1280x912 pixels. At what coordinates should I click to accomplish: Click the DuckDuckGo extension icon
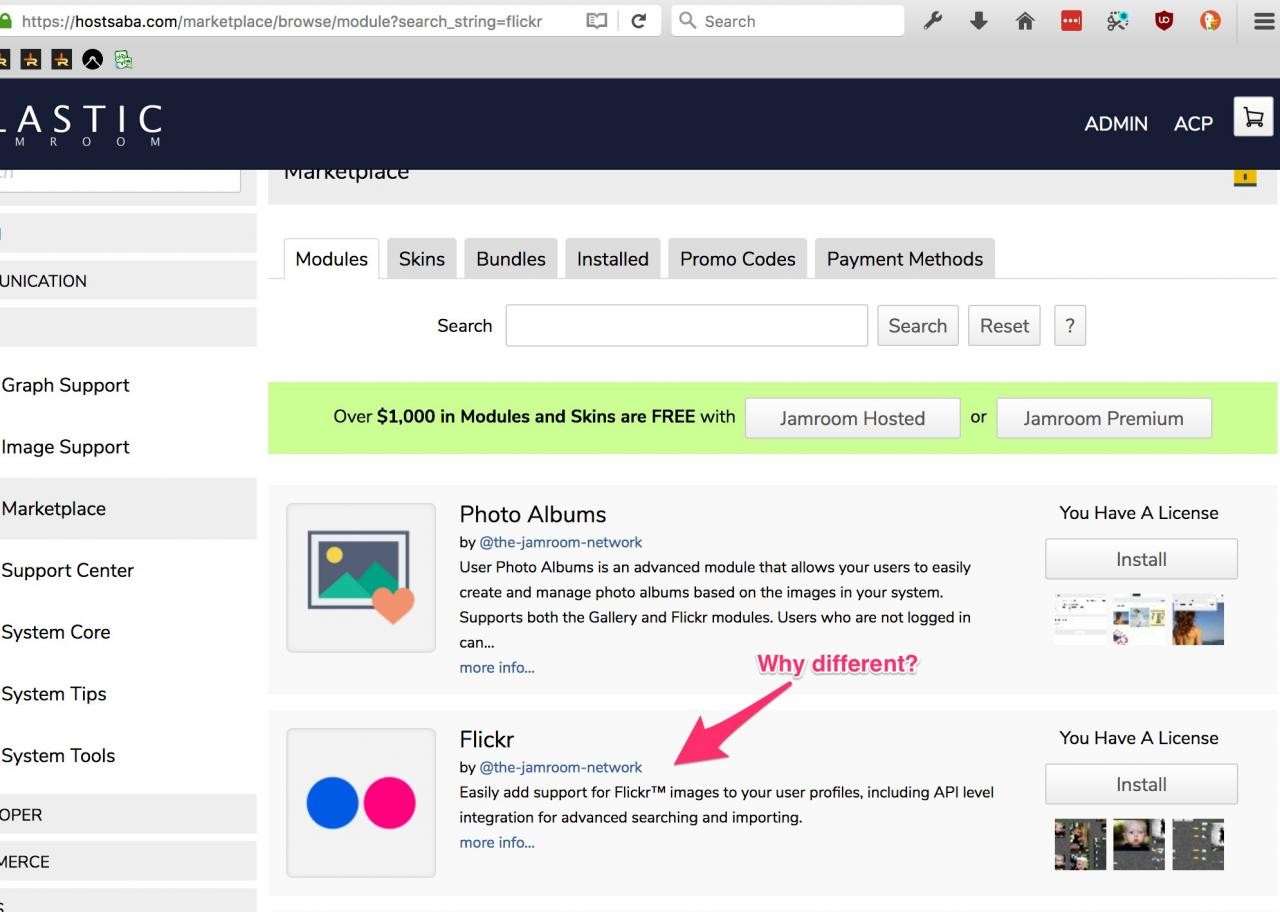click(1210, 21)
